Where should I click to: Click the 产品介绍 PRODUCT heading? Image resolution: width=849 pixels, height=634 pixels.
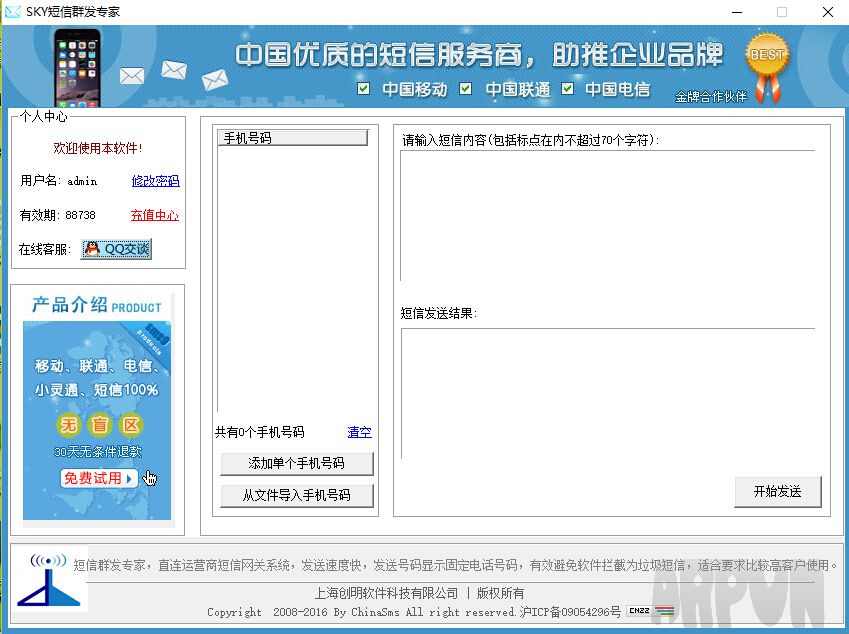point(96,305)
